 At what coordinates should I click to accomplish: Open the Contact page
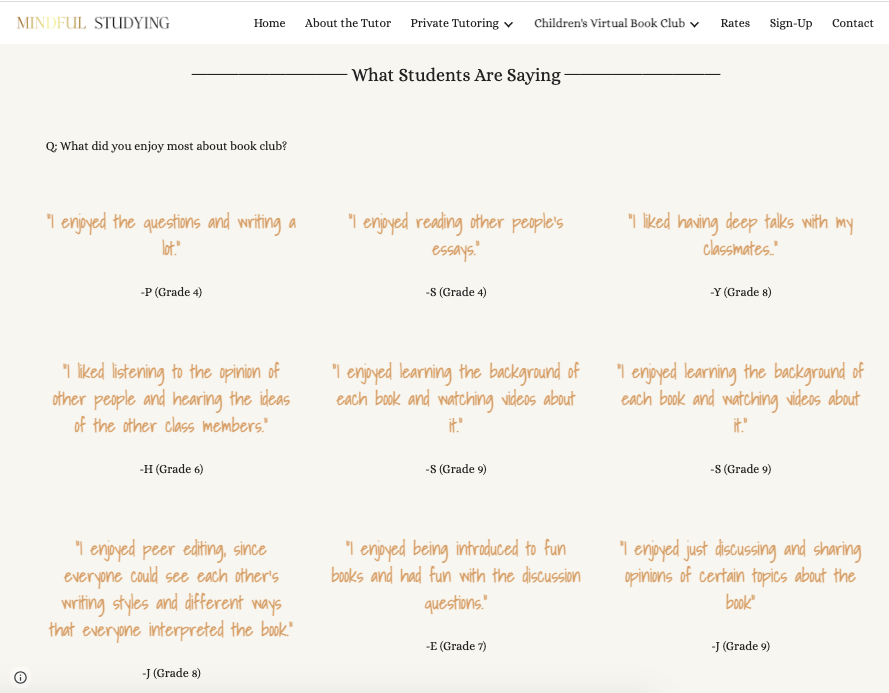click(x=852, y=23)
